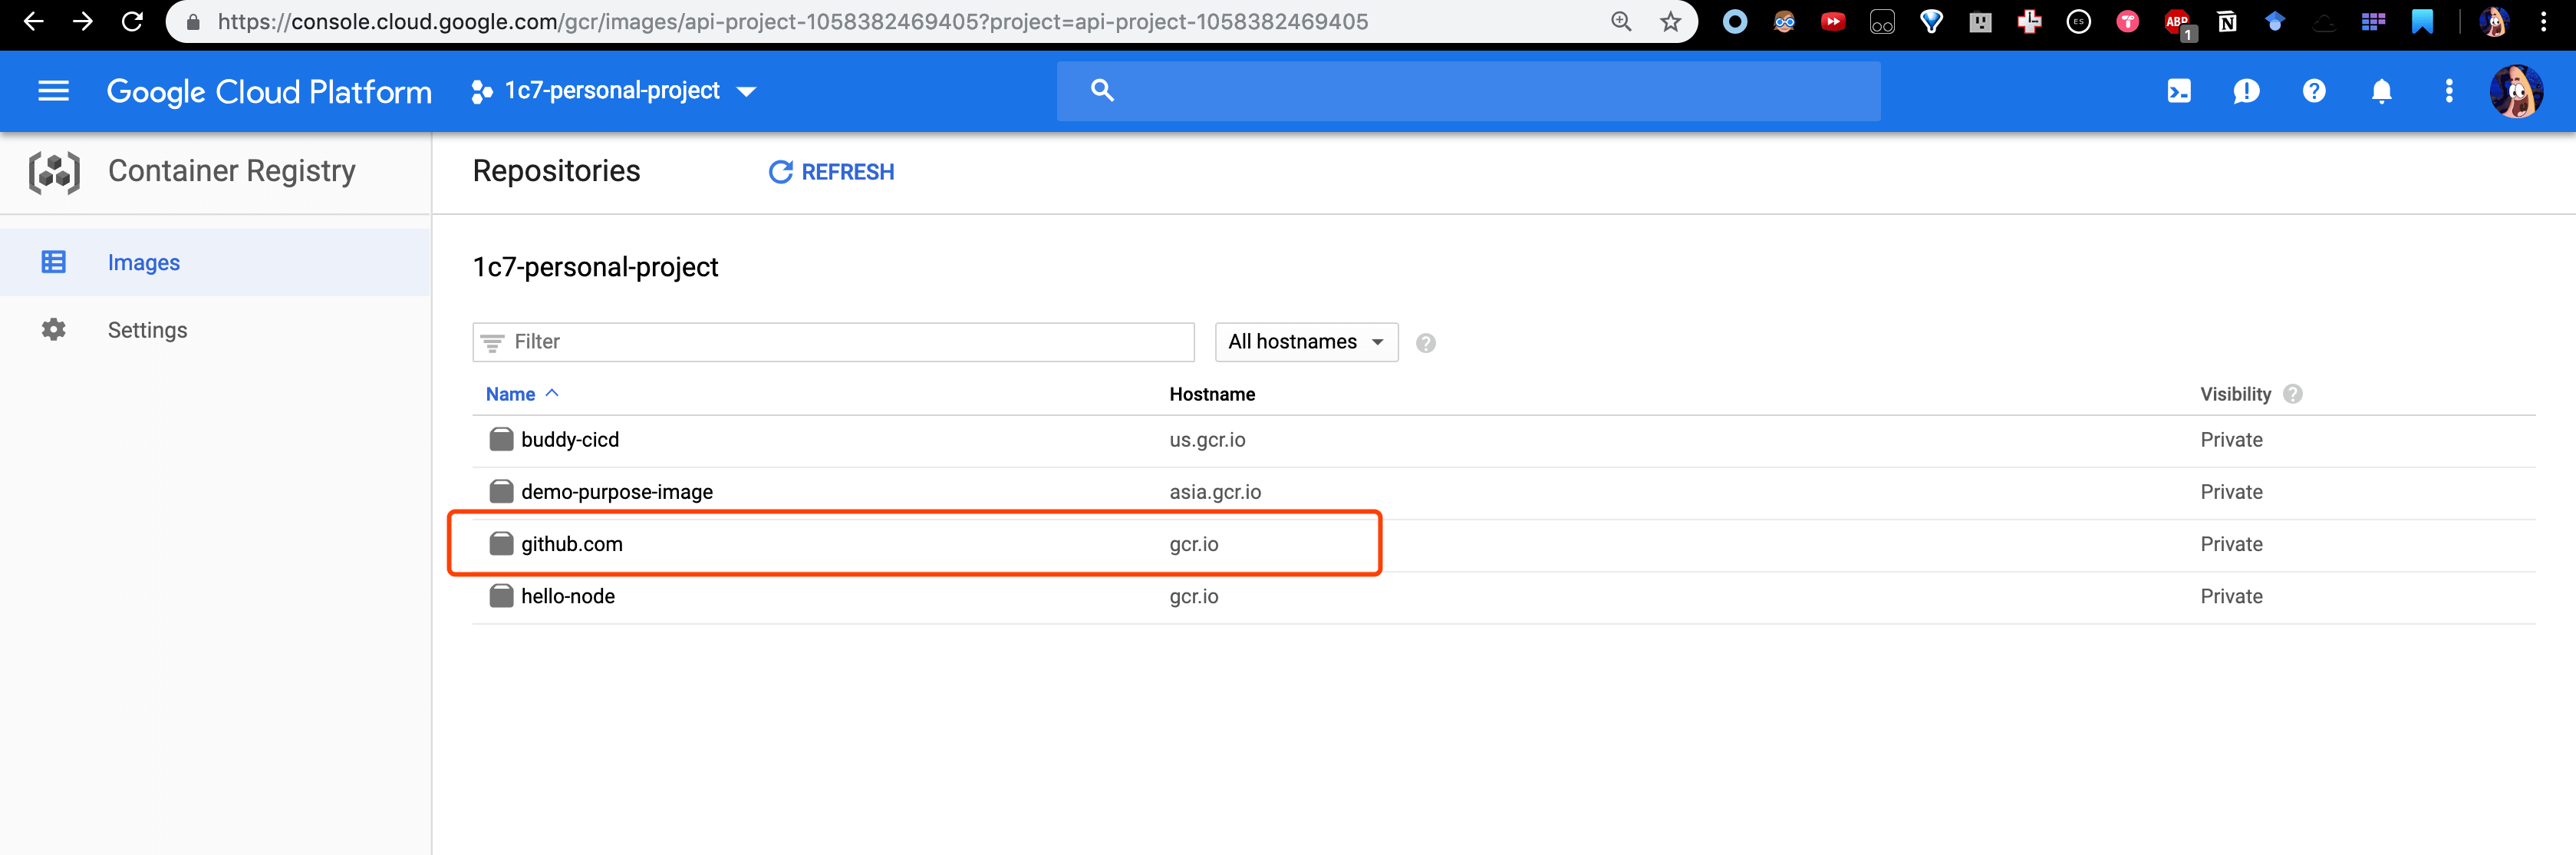
Task: Click the Container Registry logo icon
Action: (54, 172)
